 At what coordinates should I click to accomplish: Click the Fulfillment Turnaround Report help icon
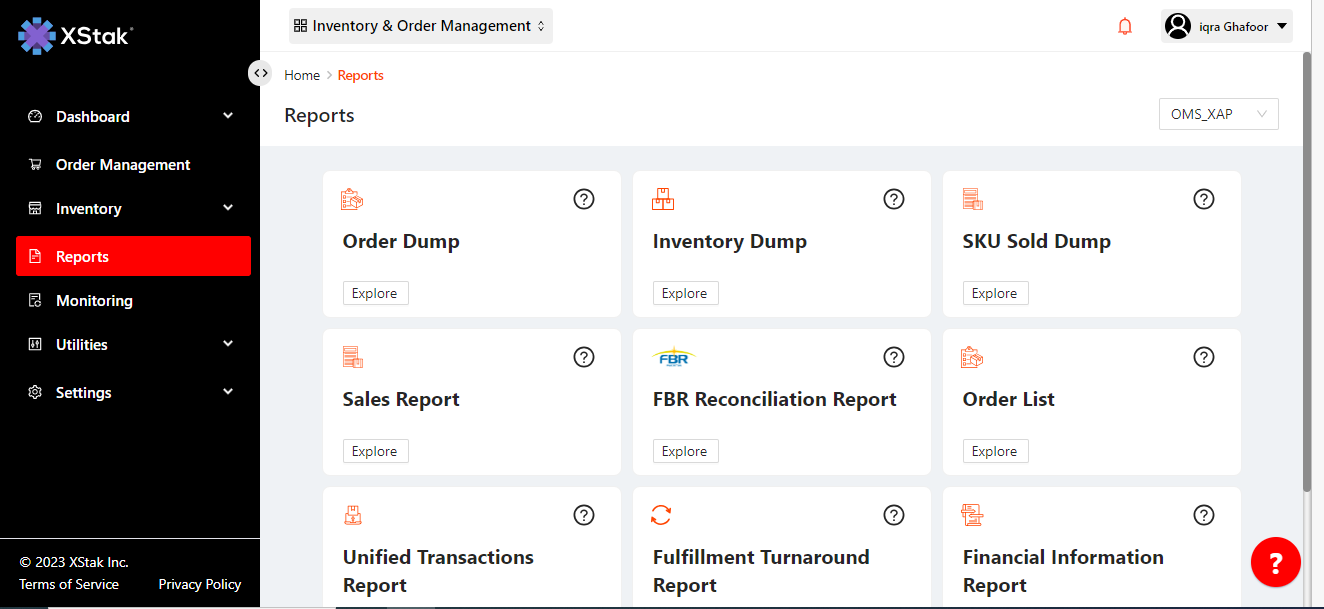pyautogui.click(x=894, y=515)
